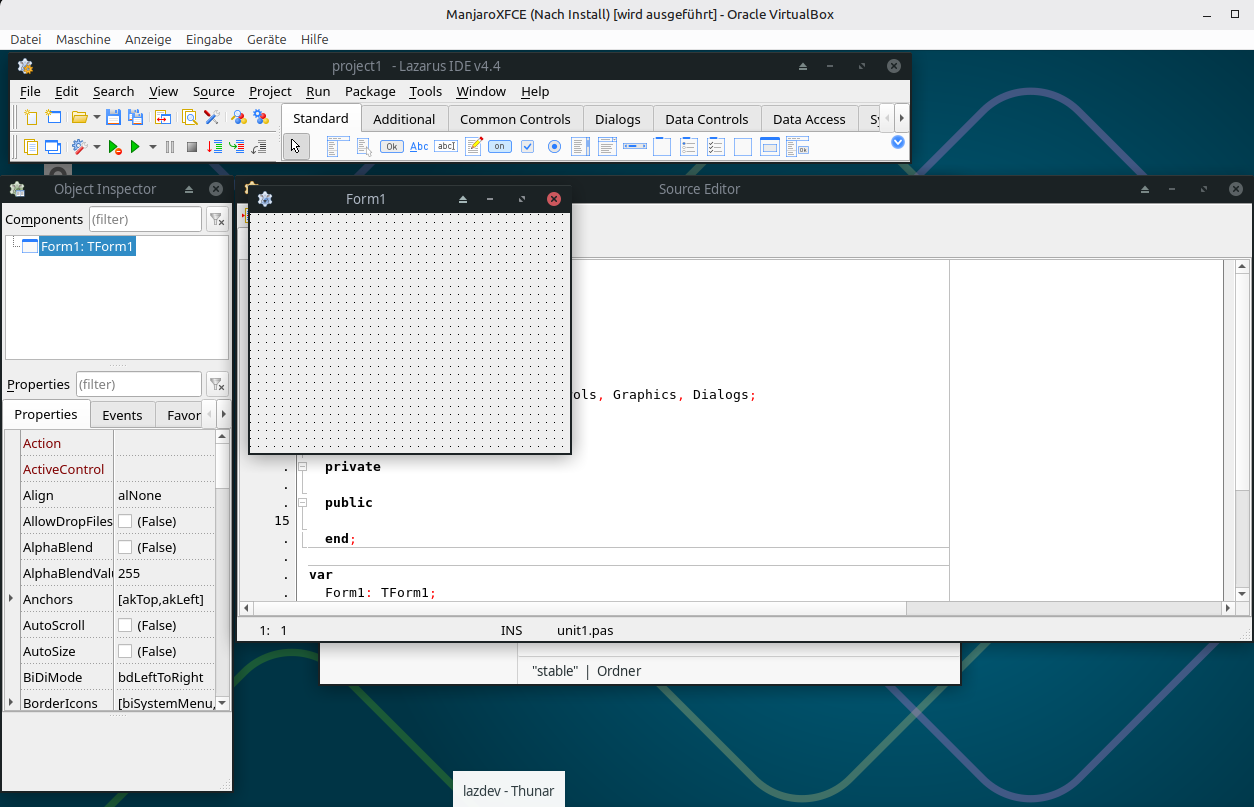Open the Project Options wrench icon
Viewport: 1254px width, 807px height.
coord(212,118)
